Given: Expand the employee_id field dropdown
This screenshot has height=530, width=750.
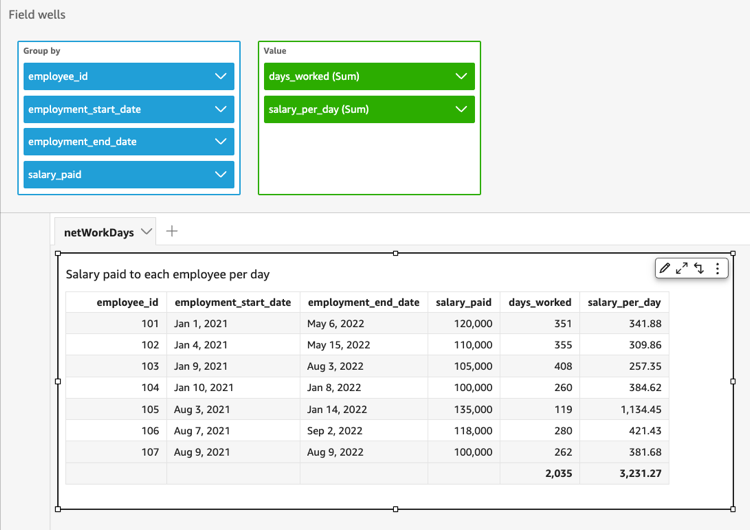Looking at the screenshot, I should coord(221,76).
